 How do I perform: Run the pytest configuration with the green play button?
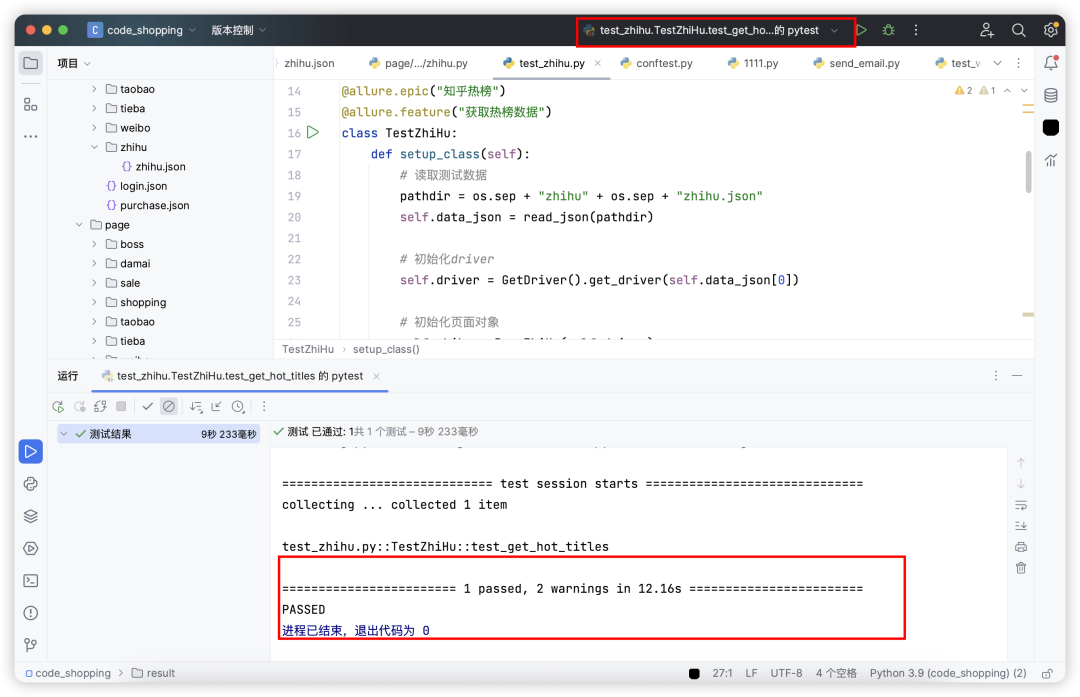point(861,30)
